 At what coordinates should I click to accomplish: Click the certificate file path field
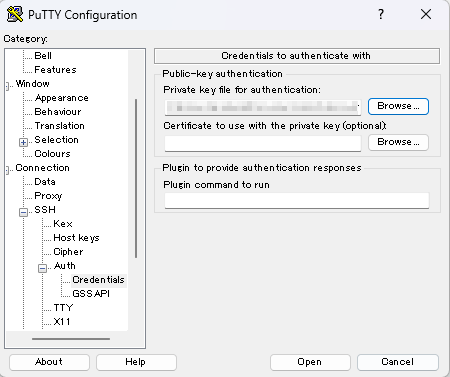[263, 143]
